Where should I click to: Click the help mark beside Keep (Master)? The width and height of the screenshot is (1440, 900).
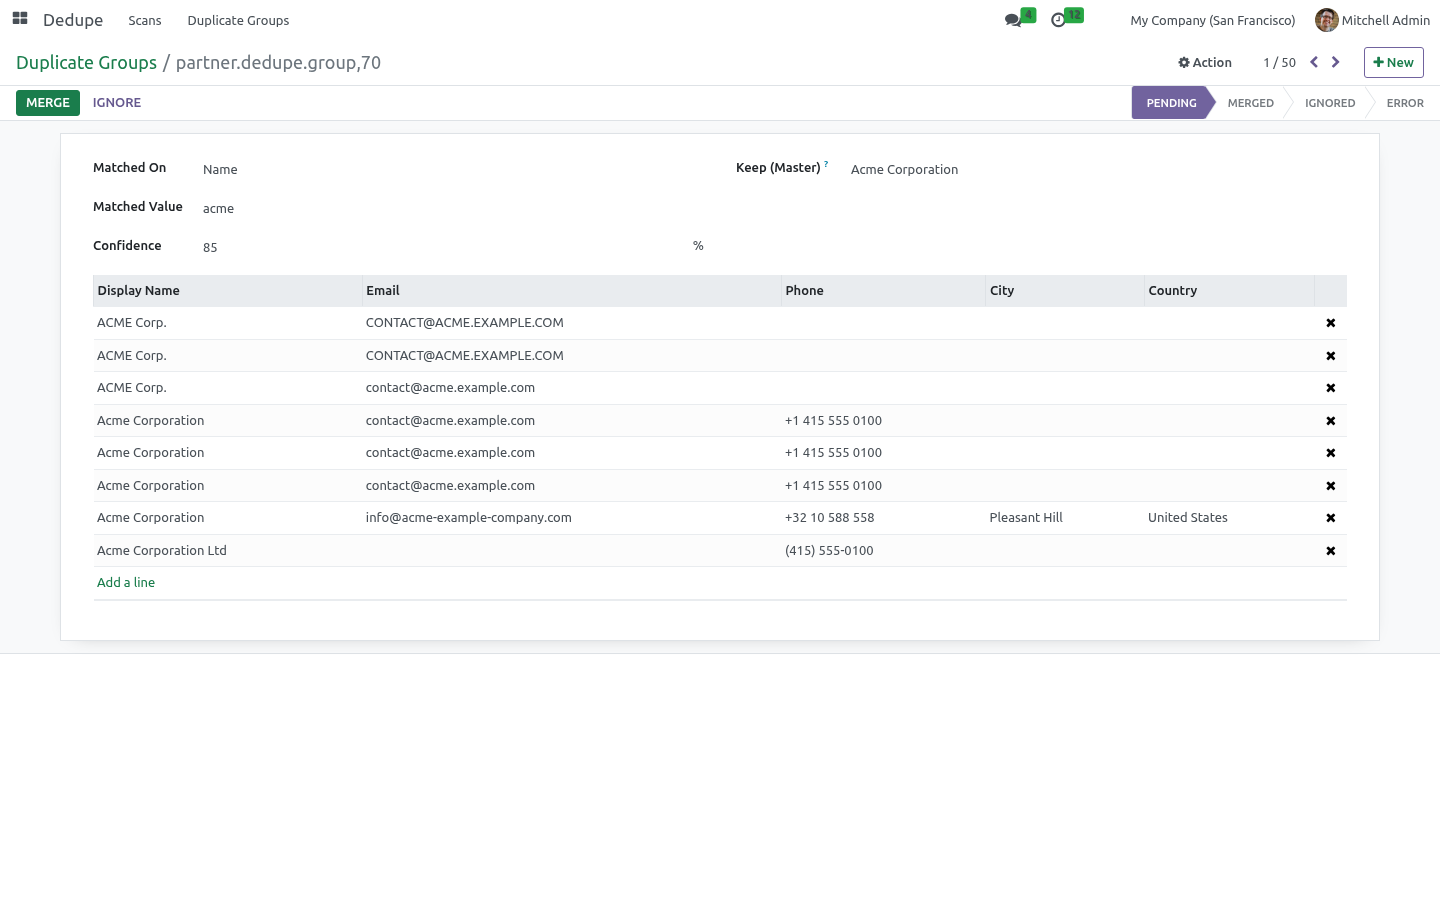tap(826, 164)
